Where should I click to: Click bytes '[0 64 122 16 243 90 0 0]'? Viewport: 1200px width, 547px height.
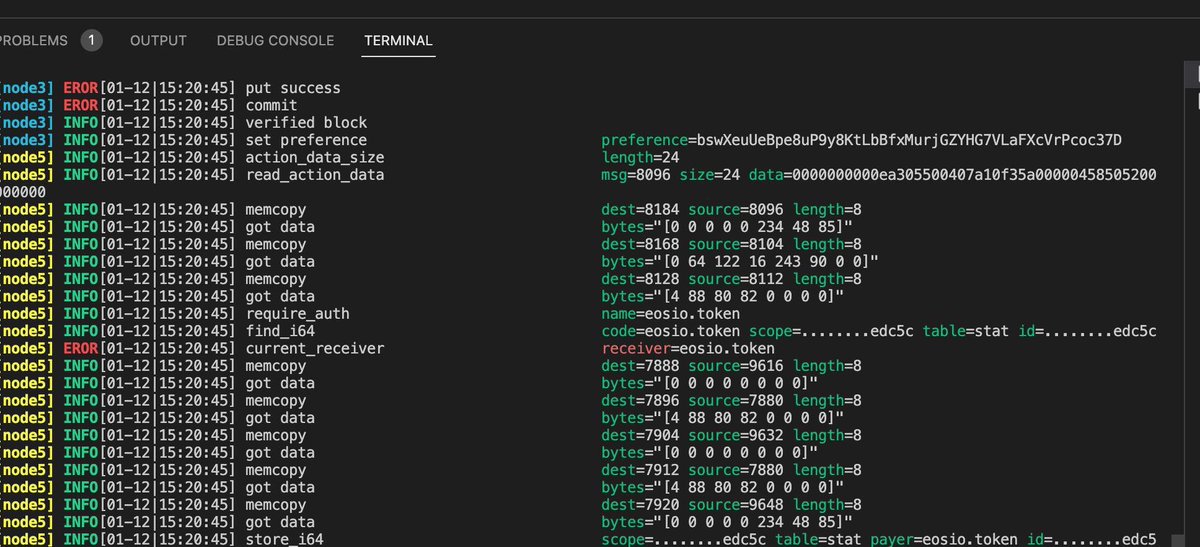click(740, 262)
